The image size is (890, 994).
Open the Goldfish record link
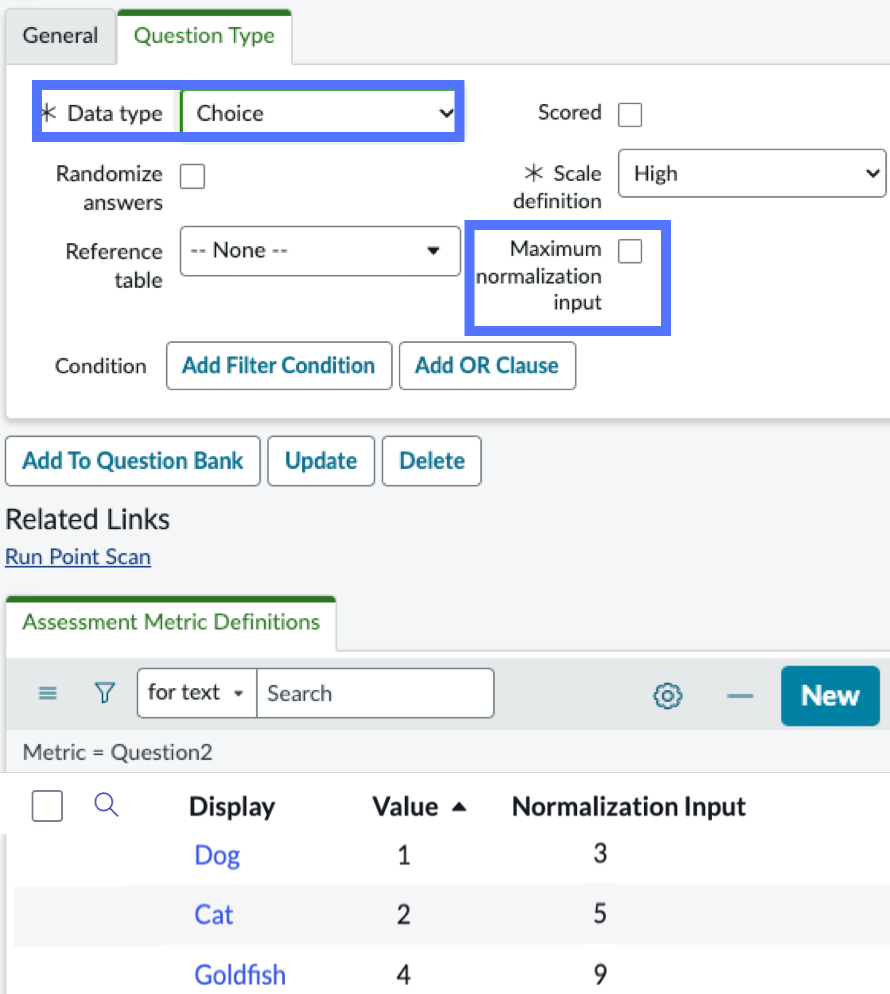(240, 975)
